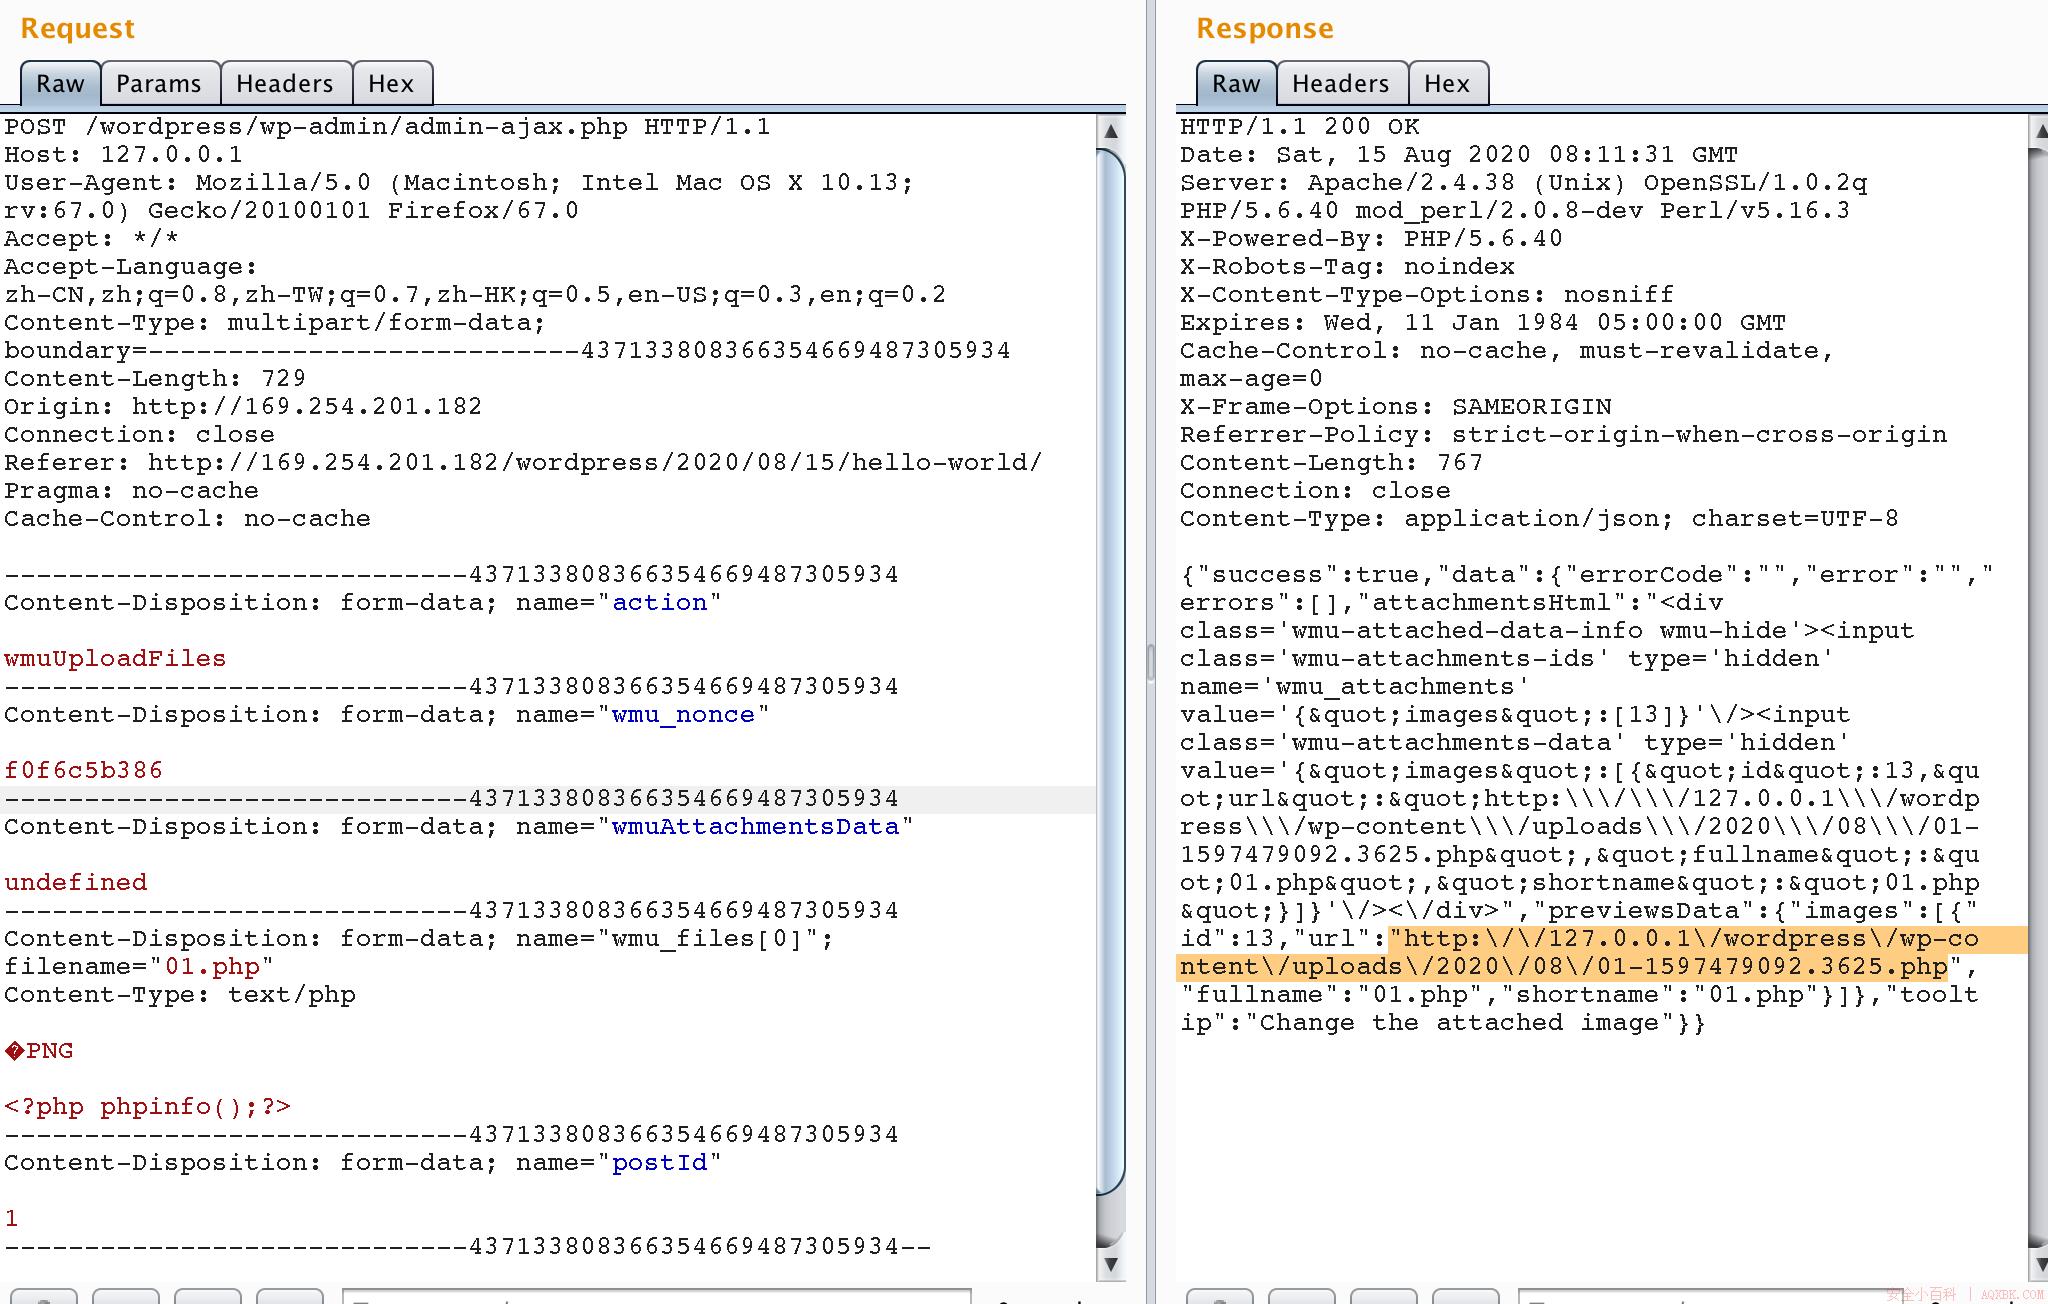This screenshot has height=1304, width=2048.
Task: Click the Date: Sat, 15 Aug 2020 header
Action: click(1459, 155)
